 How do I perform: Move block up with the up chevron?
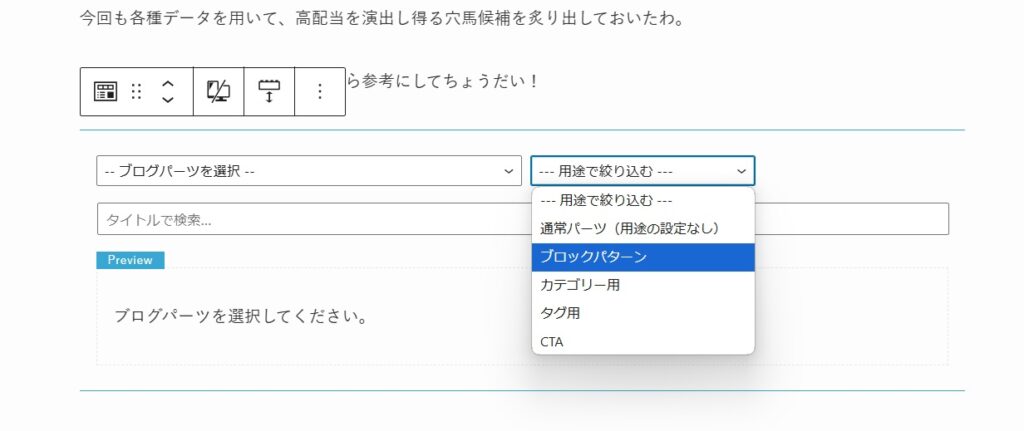(168, 84)
